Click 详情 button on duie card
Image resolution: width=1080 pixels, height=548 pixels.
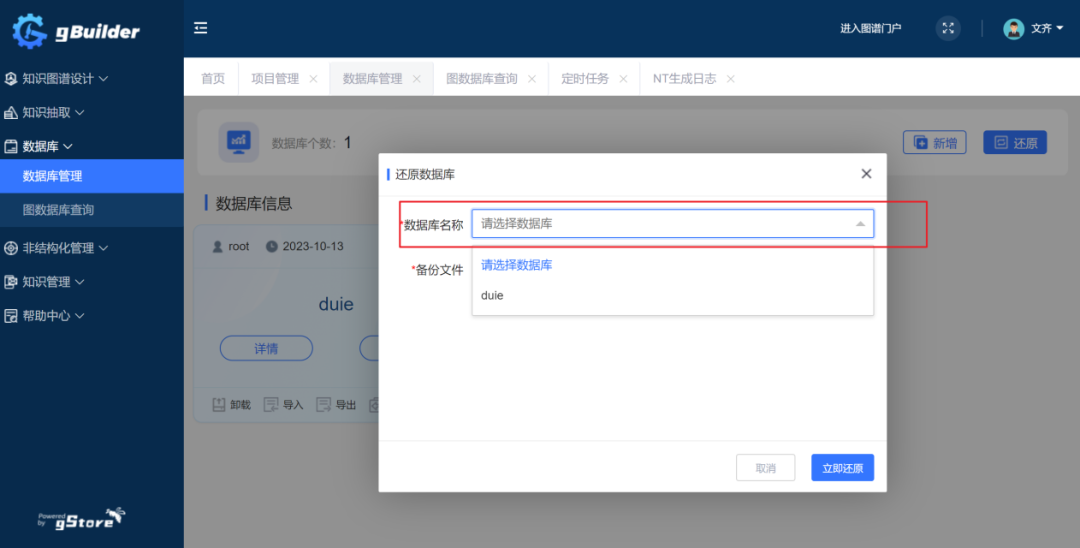pos(267,348)
